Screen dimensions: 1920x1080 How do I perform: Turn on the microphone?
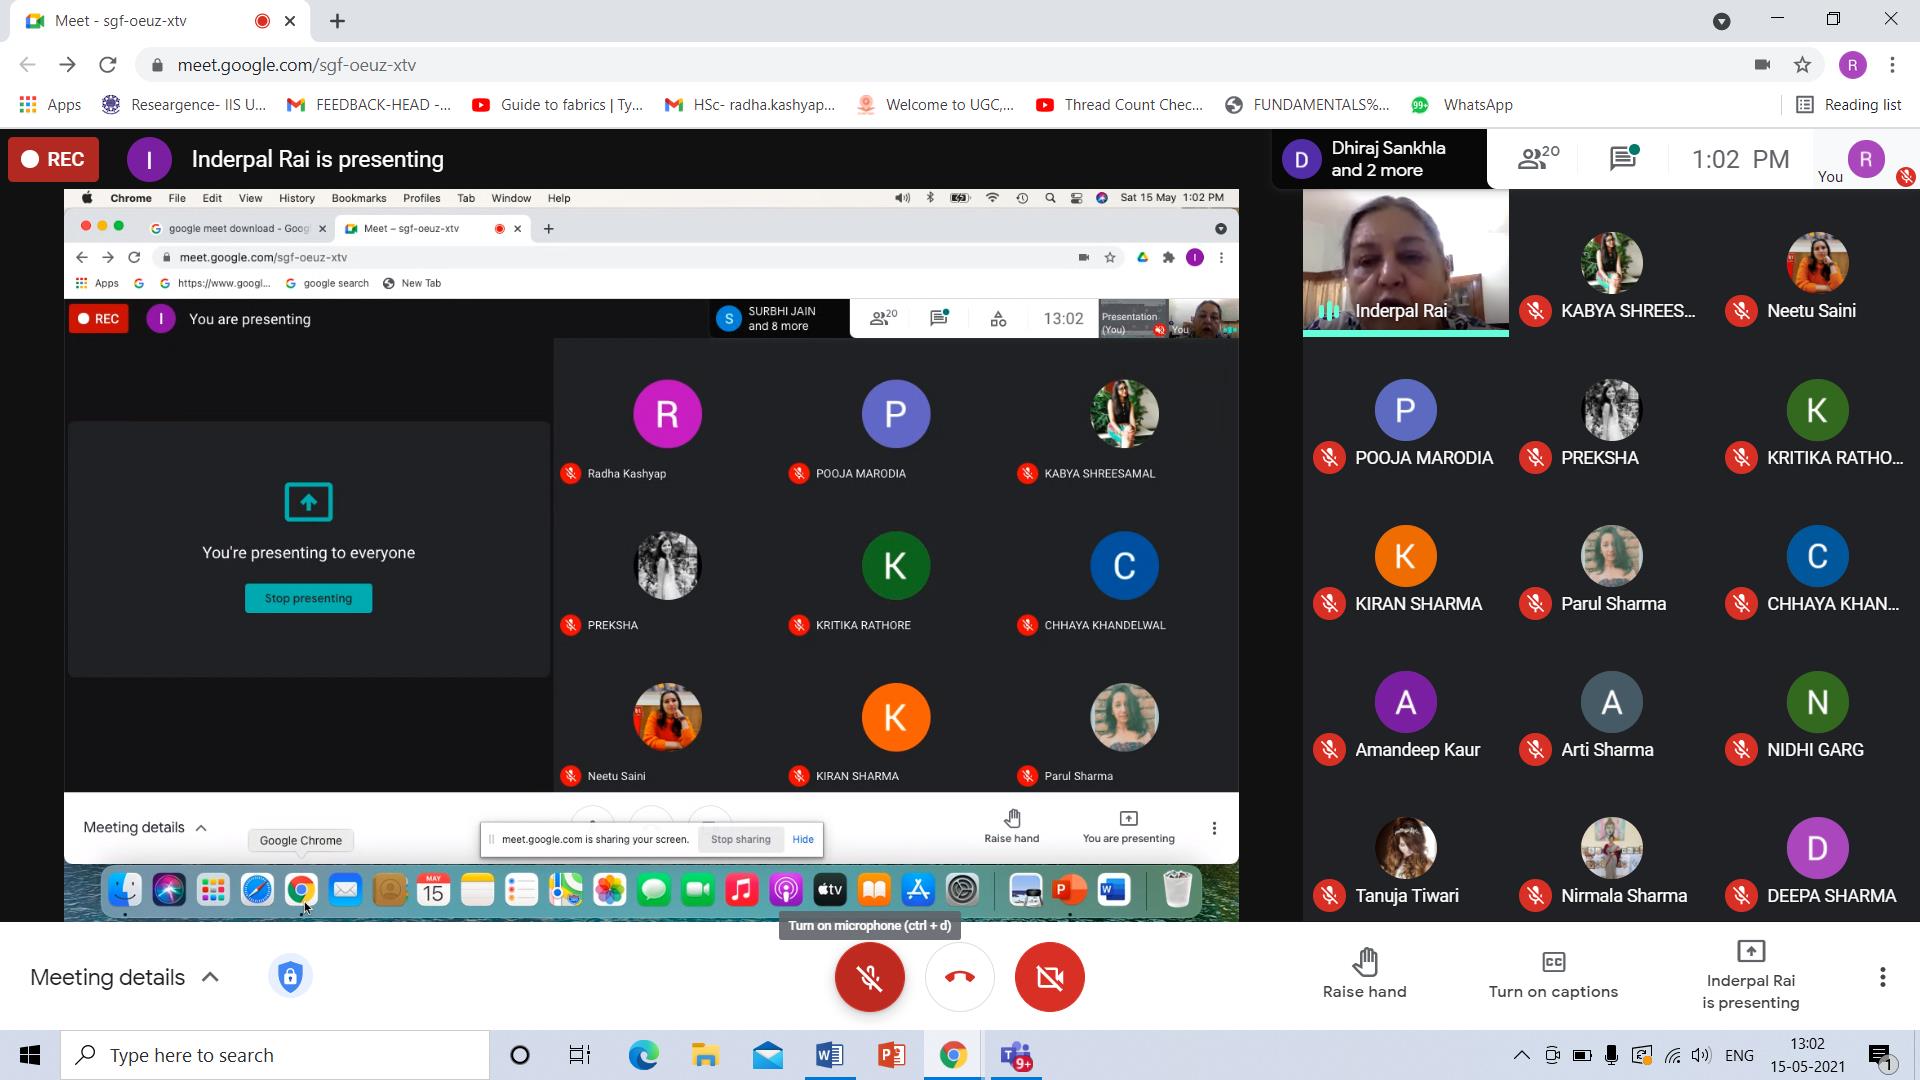(869, 977)
